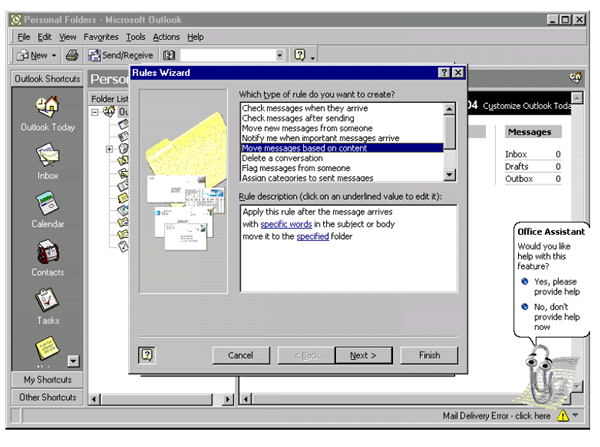The image size is (600, 447).
Task: Select Assign categories to sent messages
Action: 342,178
